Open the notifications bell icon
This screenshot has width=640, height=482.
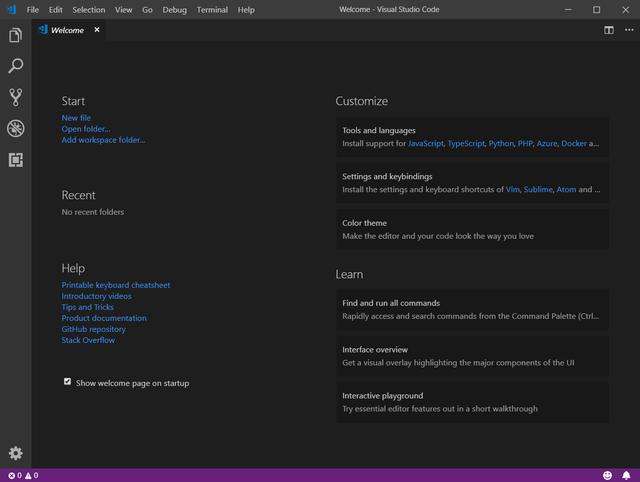(627, 475)
